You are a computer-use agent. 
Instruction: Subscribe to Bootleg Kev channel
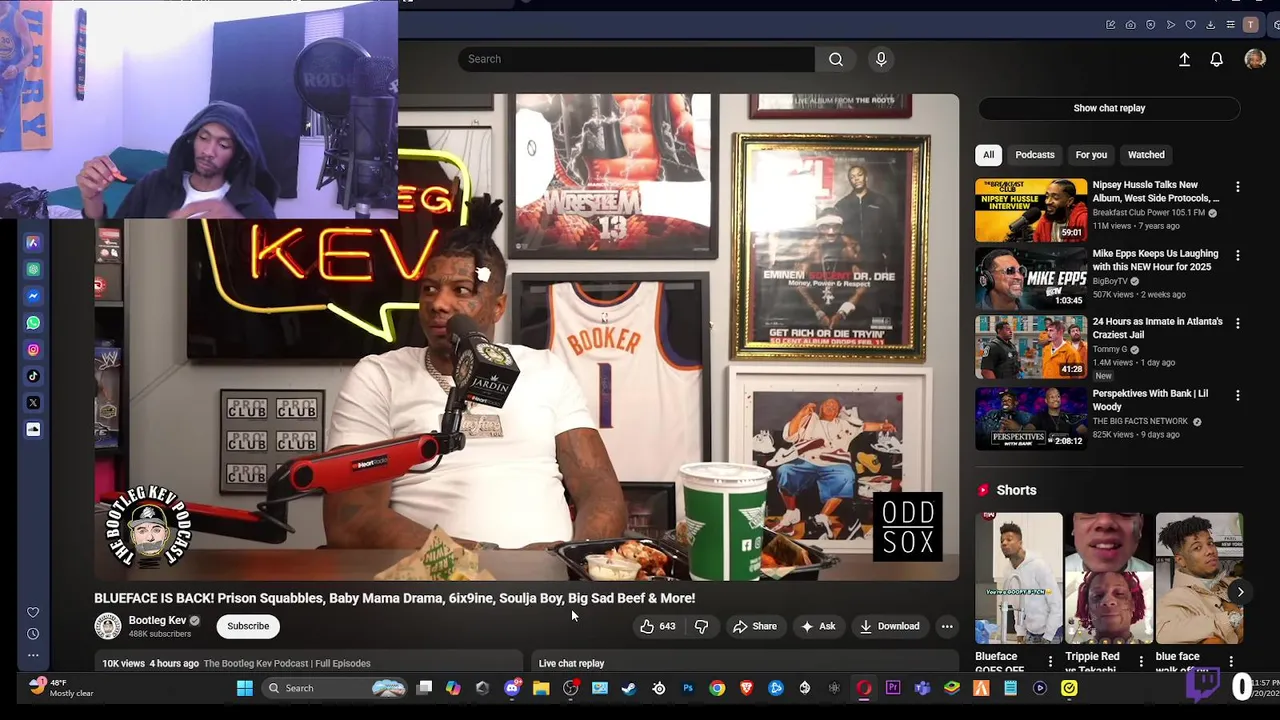coord(248,626)
